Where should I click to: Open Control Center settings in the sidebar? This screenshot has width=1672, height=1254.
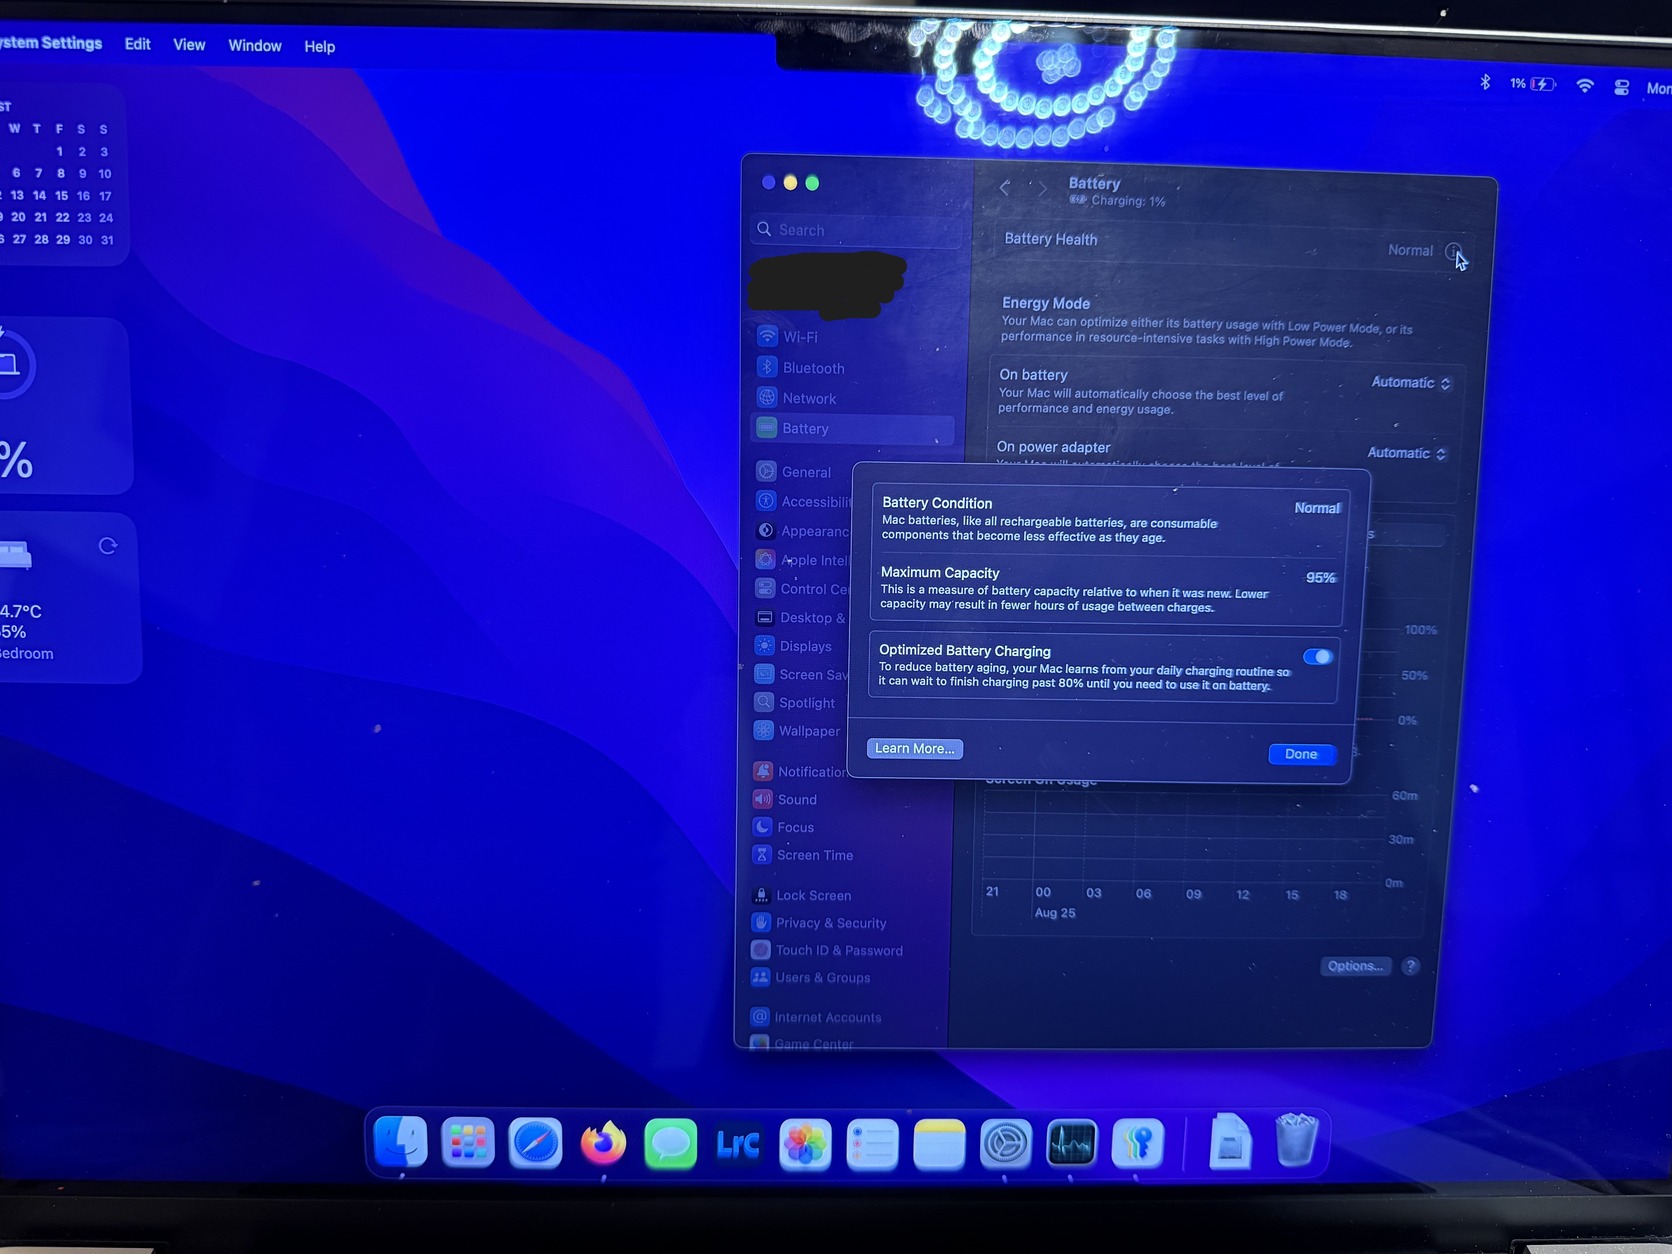click(x=801, y=589)
